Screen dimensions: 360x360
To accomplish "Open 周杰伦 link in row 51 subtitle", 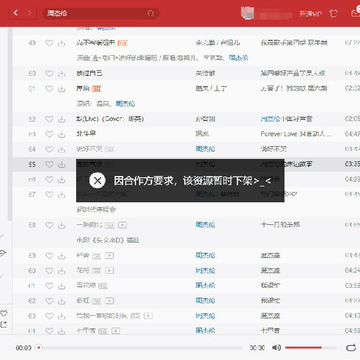I will click(125, 104).
